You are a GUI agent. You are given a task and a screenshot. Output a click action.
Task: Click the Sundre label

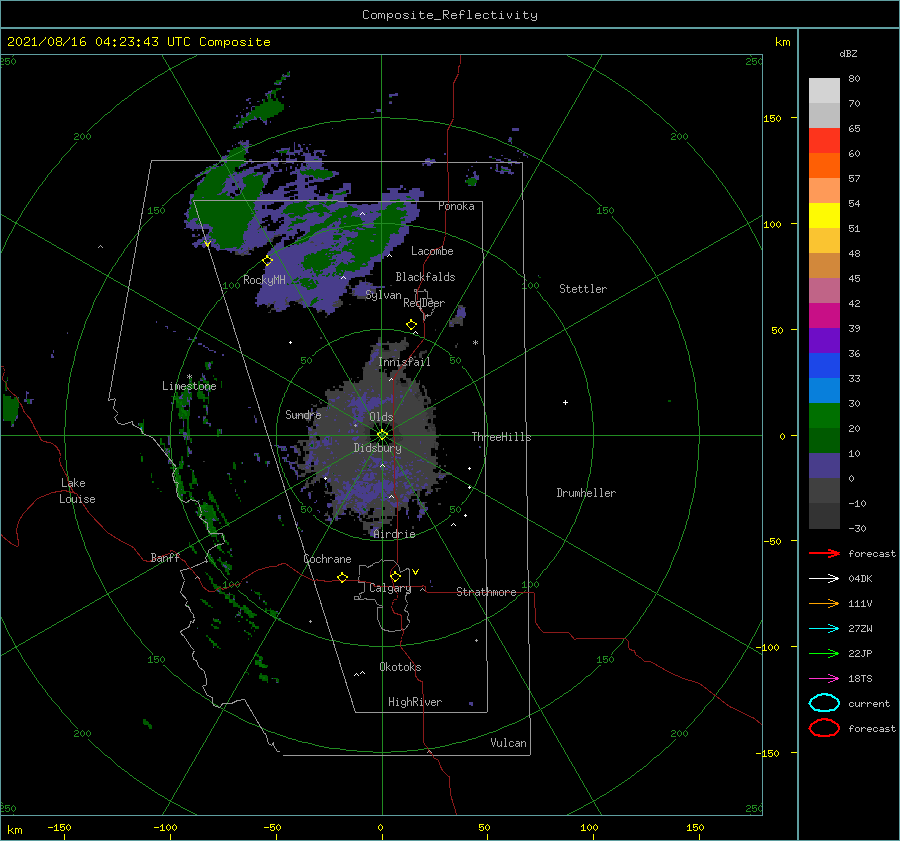303,415
